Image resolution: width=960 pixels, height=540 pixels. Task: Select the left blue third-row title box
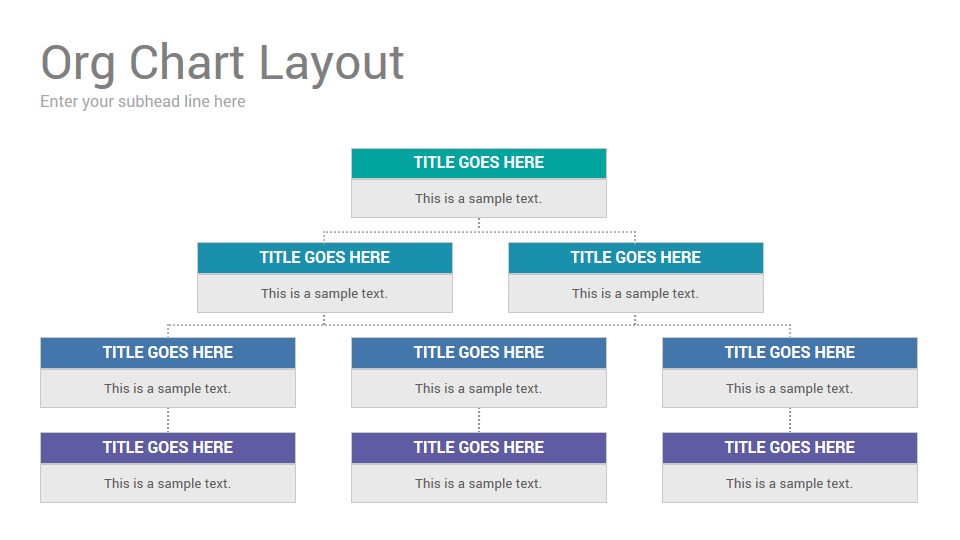[x=168, y=353]
